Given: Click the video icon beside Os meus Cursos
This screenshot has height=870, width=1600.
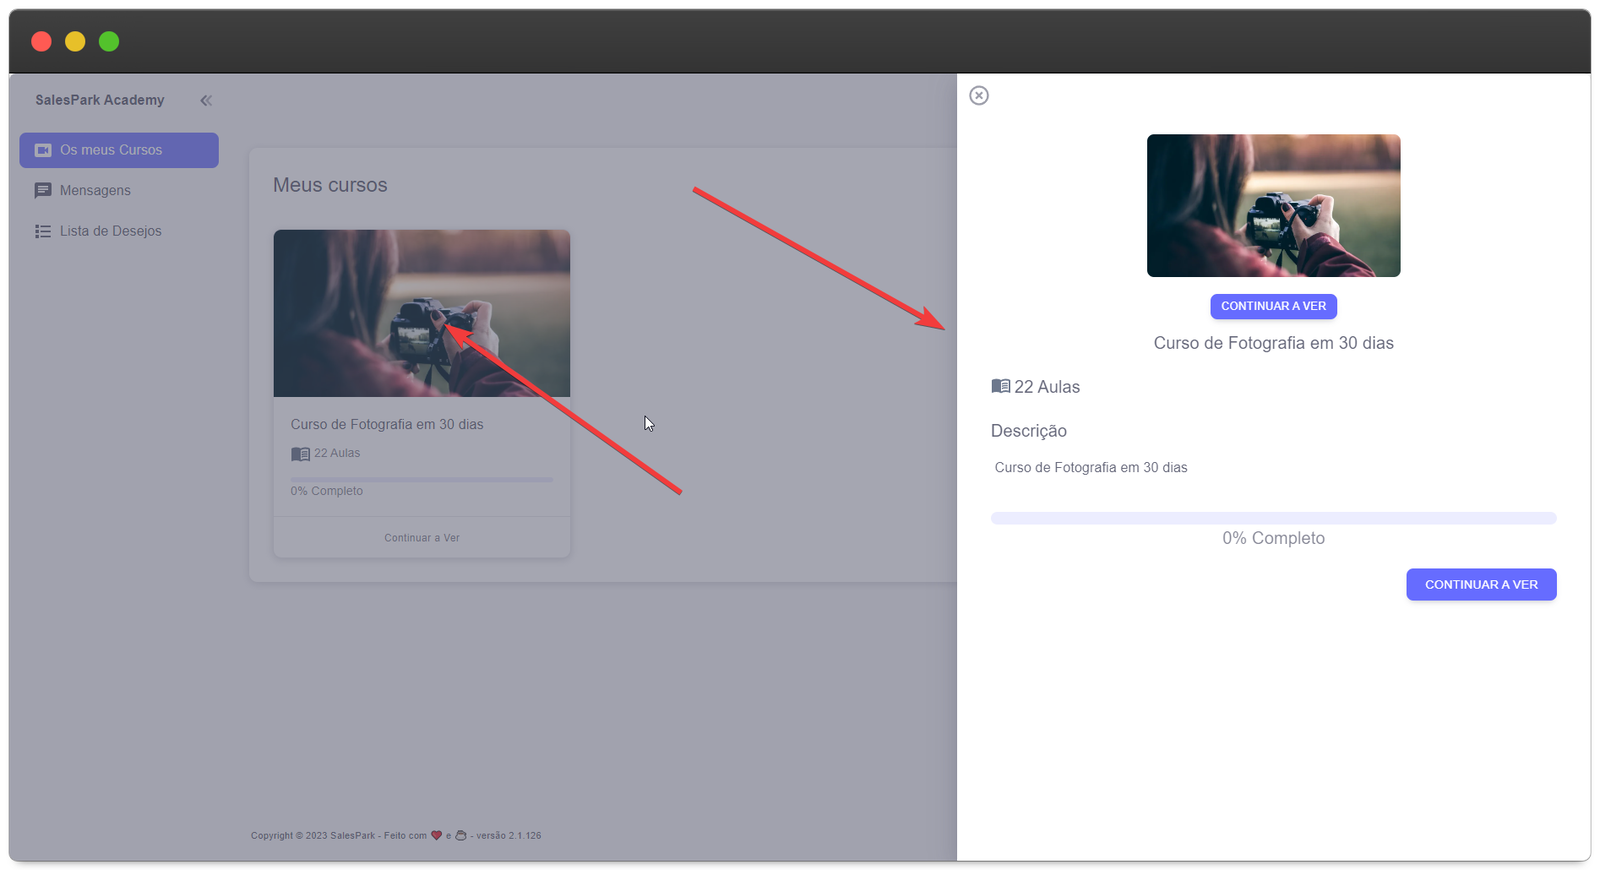Looking at the screenshot, I should [x=43, y=150].
